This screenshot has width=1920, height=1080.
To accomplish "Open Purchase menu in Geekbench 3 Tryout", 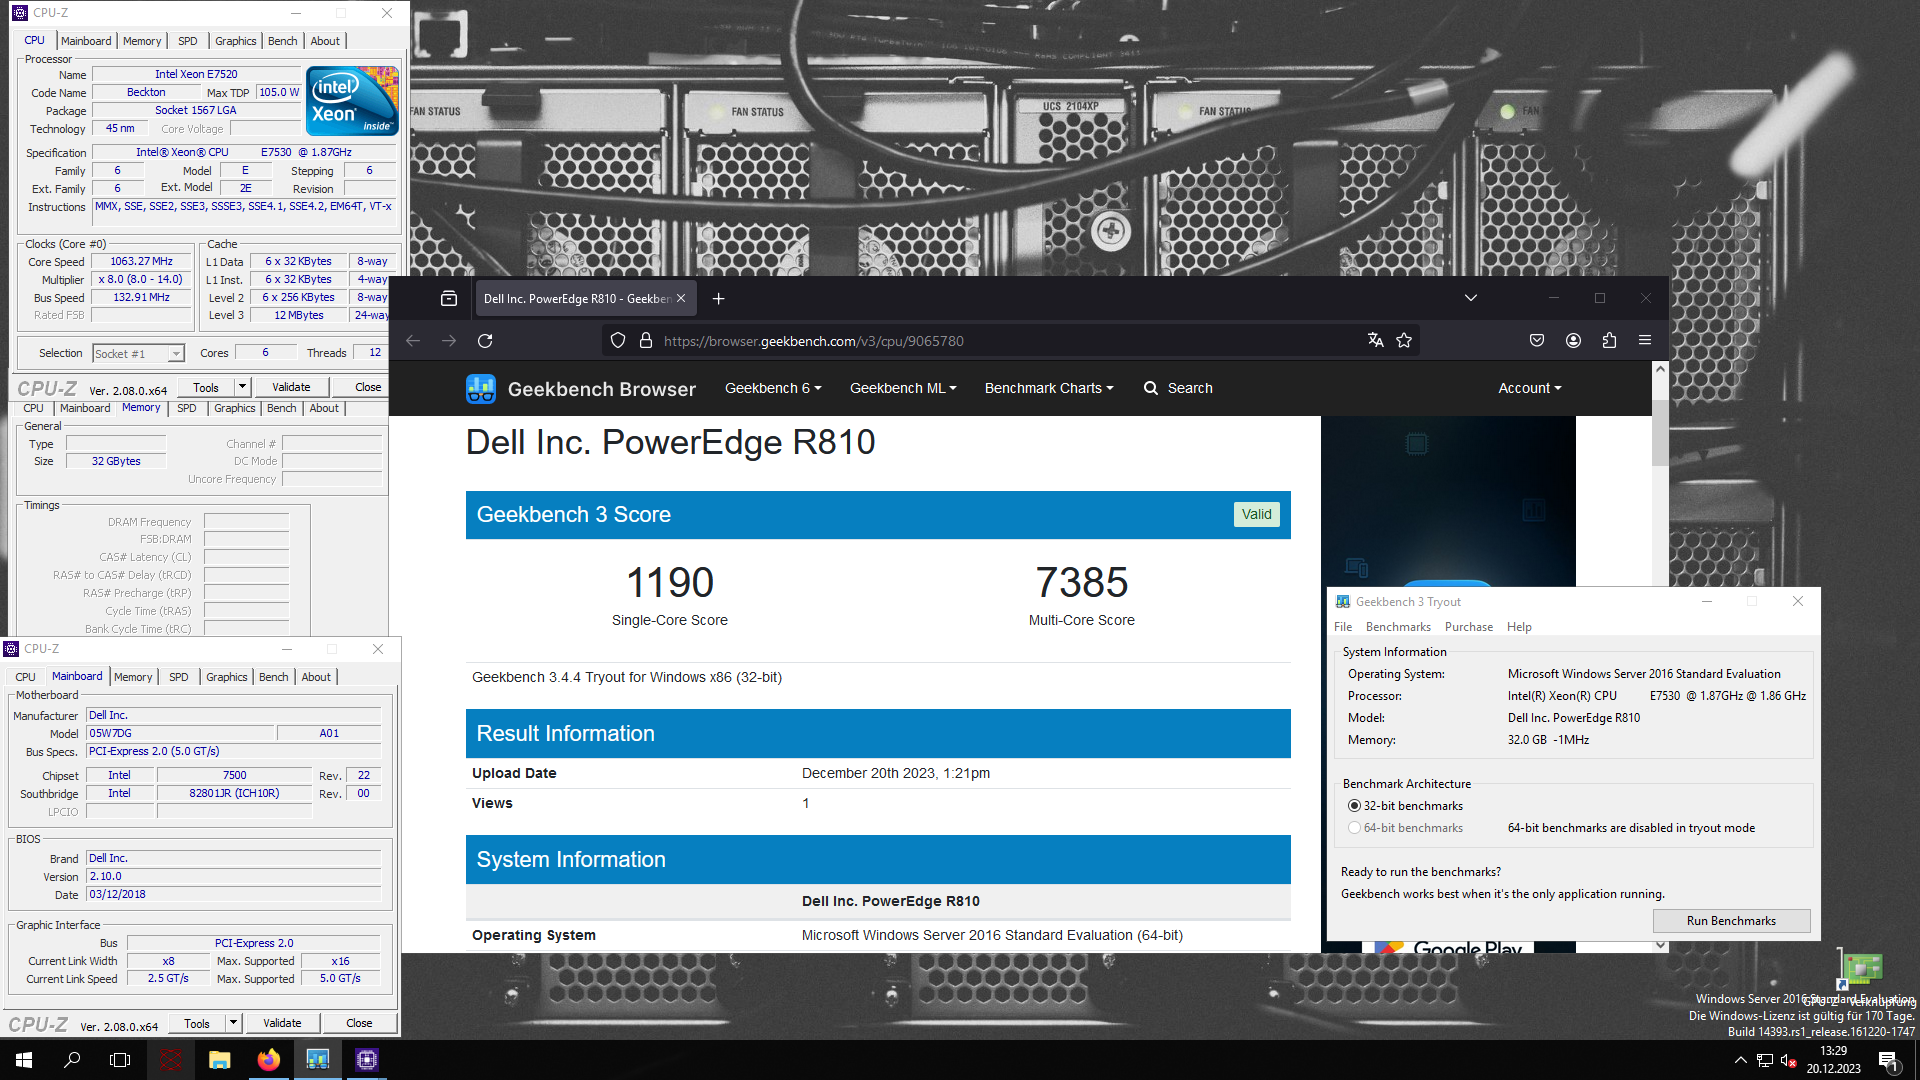I will tap(1468, 627).
